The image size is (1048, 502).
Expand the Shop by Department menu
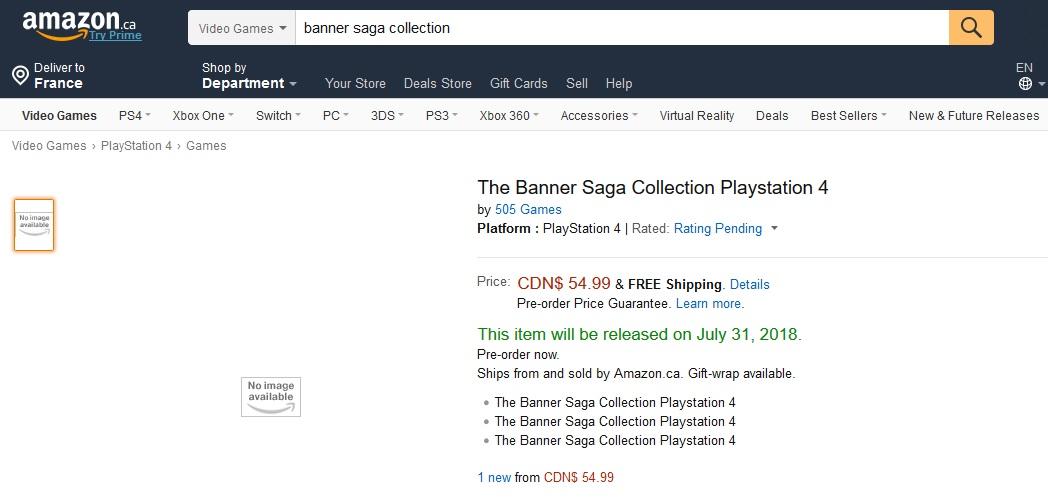(x=249, y=76)
